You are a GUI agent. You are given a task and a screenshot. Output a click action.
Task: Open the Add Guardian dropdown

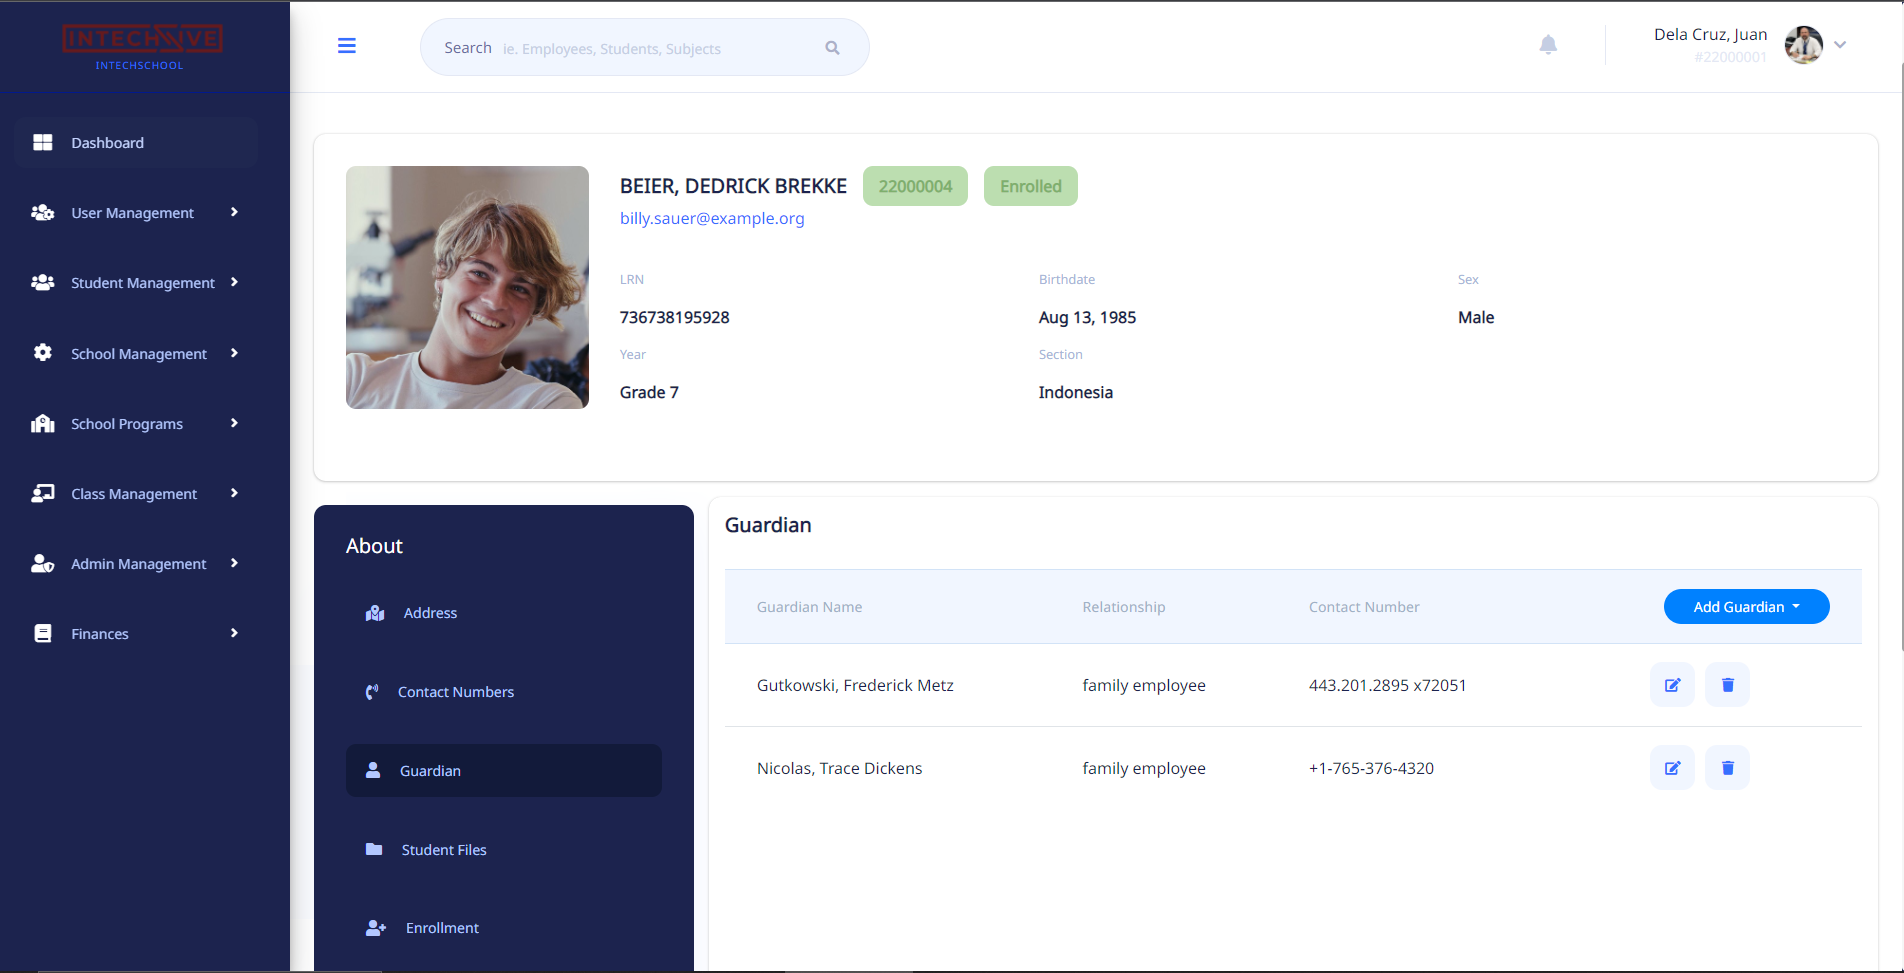point(1746,607)
